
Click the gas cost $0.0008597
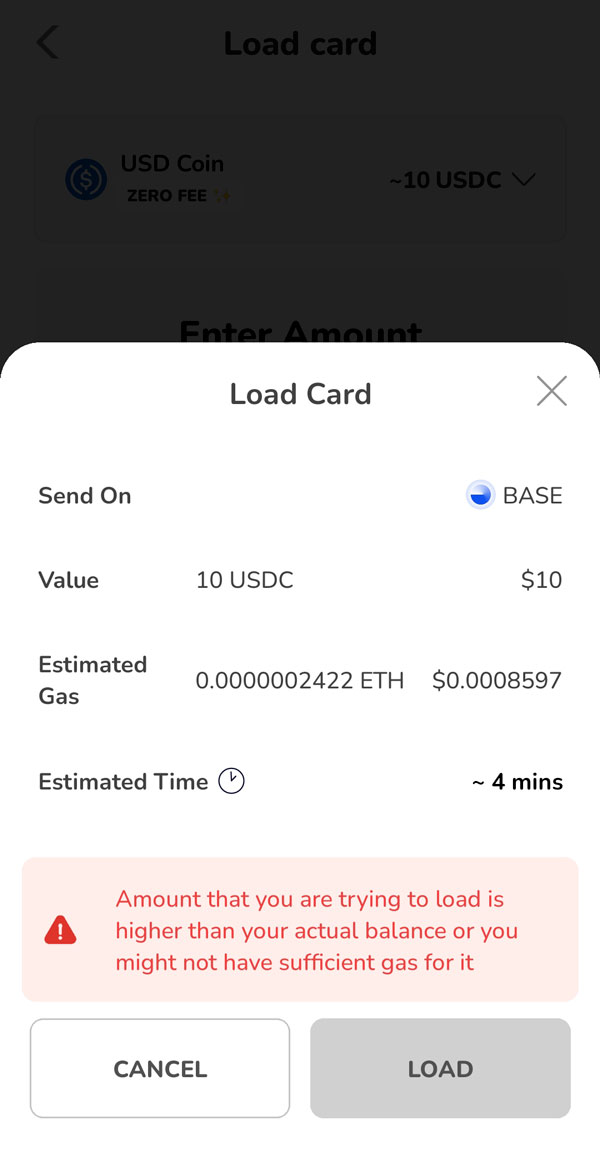497,681
